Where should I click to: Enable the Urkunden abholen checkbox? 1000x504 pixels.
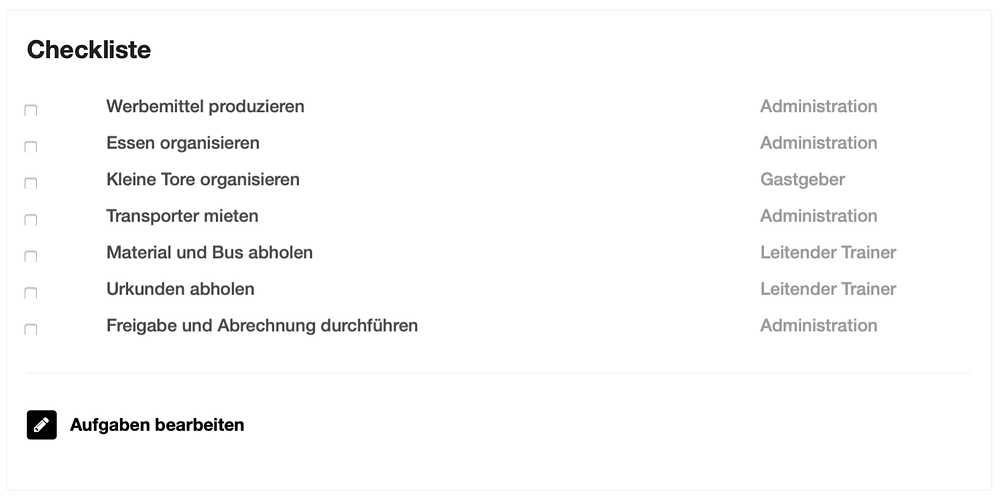point(31,293)
